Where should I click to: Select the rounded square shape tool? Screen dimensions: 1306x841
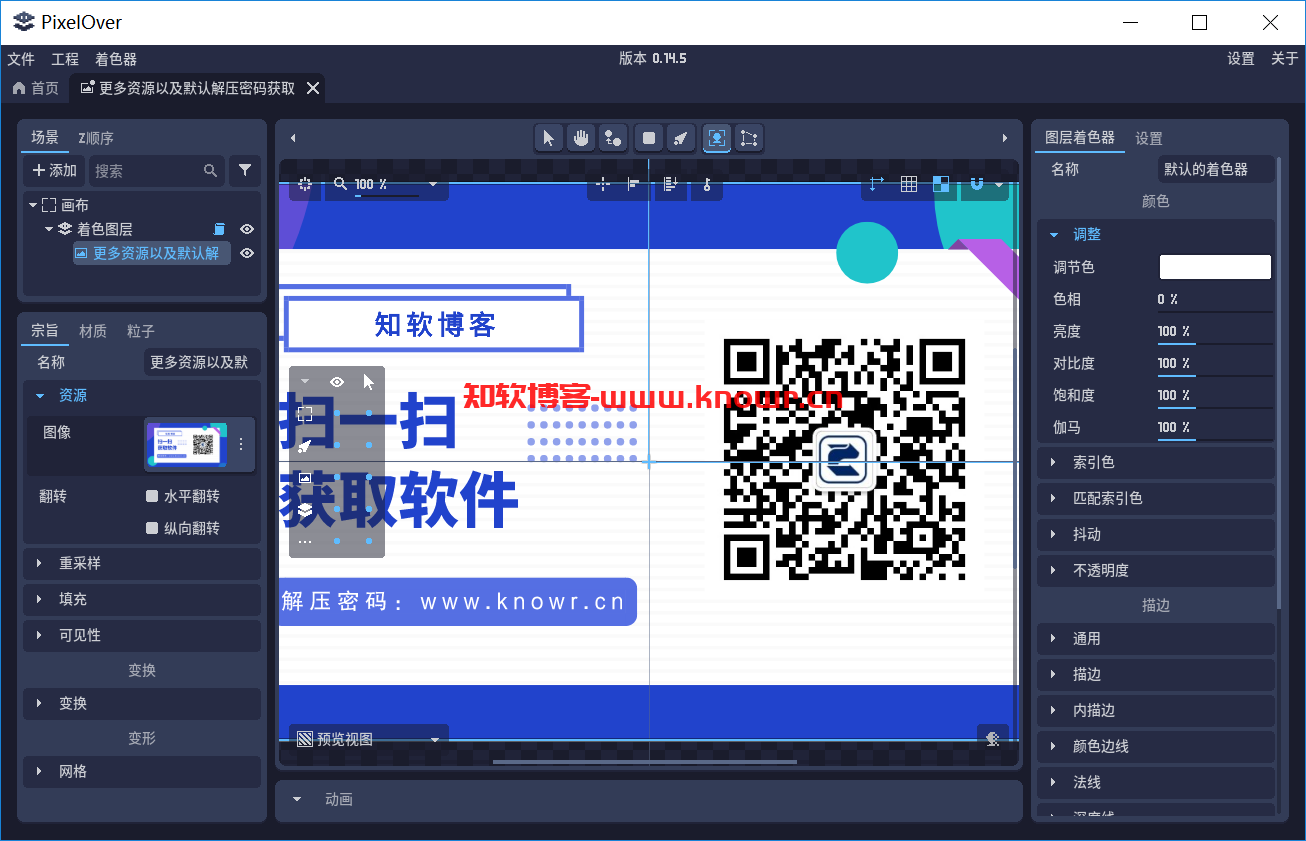pyautogui.click(x=649, y=139)
